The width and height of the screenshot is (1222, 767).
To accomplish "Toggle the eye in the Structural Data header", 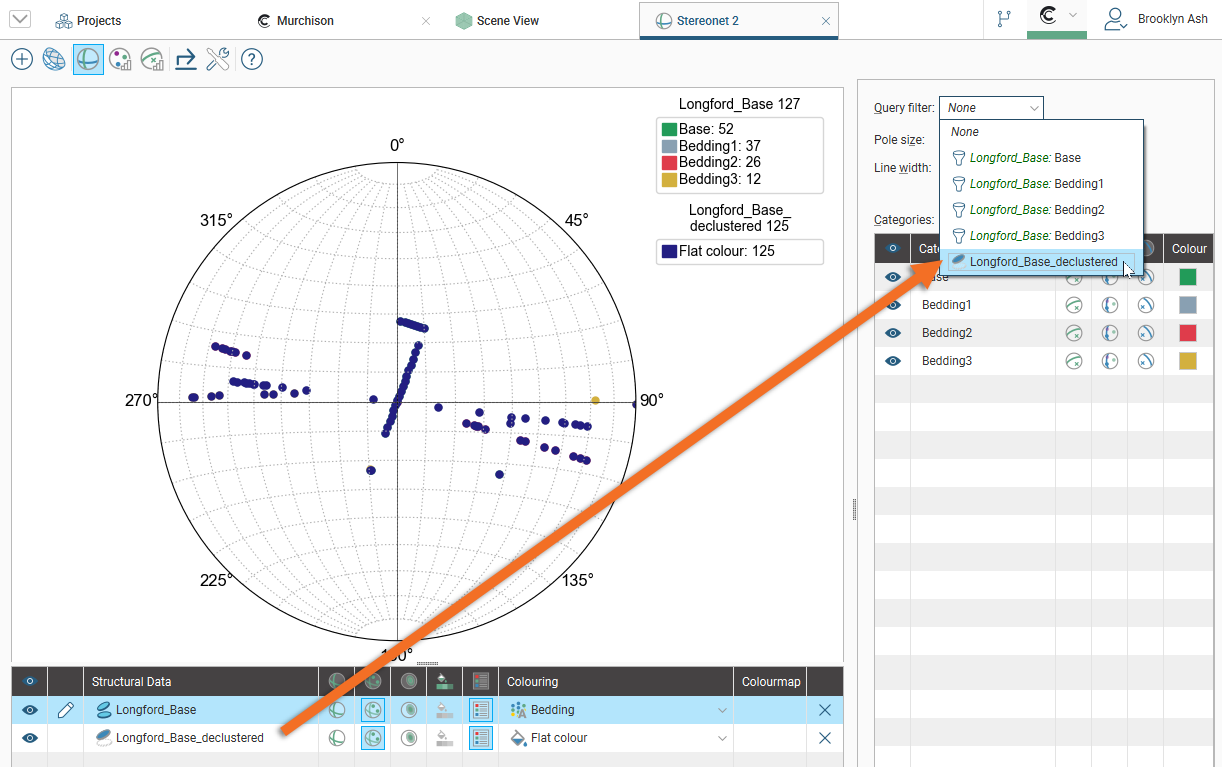I will pos(30,682).
